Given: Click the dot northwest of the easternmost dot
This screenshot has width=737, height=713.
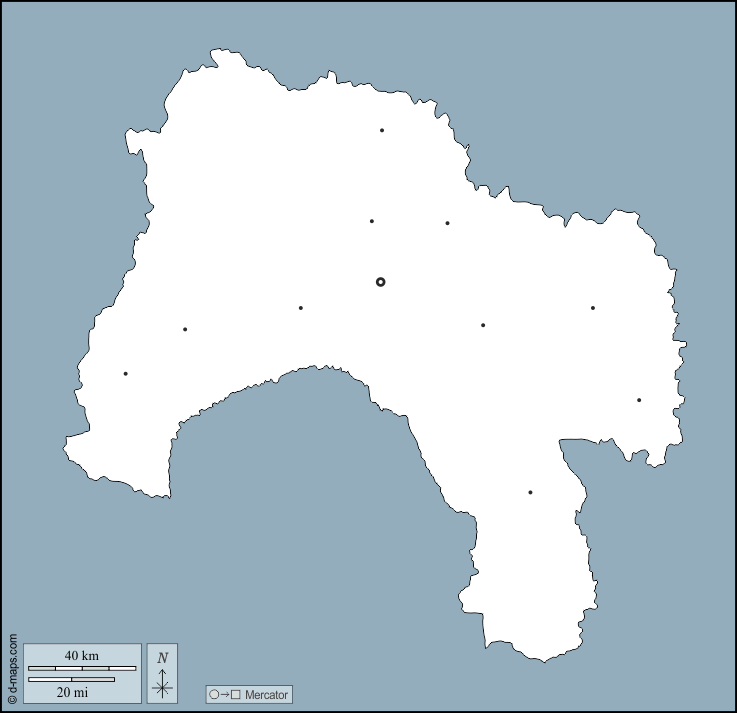Looking at the screenshot, I should click(x=592, y=308).
